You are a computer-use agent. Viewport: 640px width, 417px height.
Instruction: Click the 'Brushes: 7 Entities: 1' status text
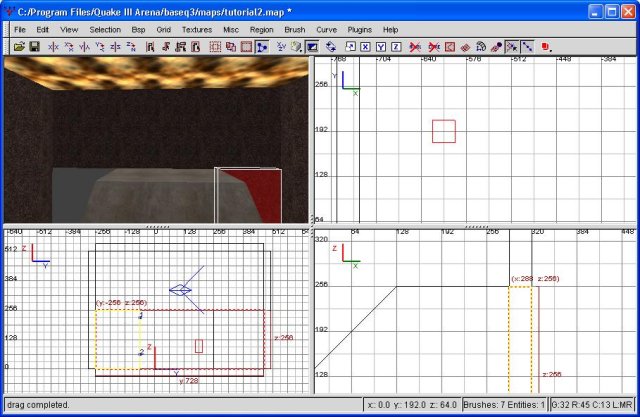pos(504,405)
